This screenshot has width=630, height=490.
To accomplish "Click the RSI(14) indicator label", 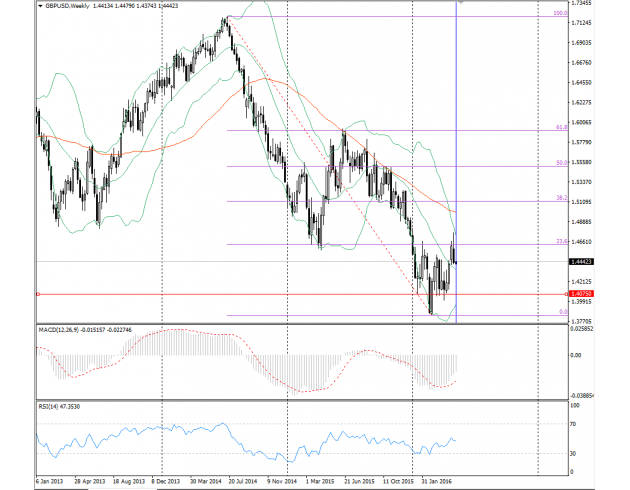I will coord(50,406).
